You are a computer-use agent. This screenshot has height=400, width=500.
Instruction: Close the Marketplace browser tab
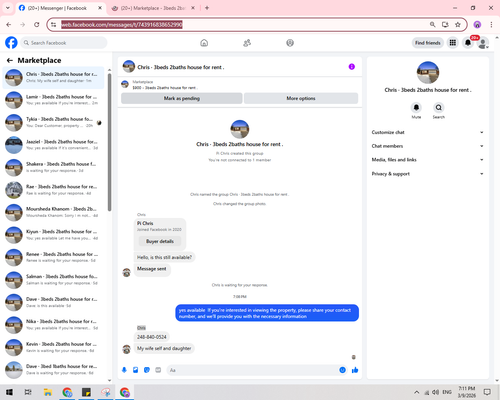click(193, 8)
